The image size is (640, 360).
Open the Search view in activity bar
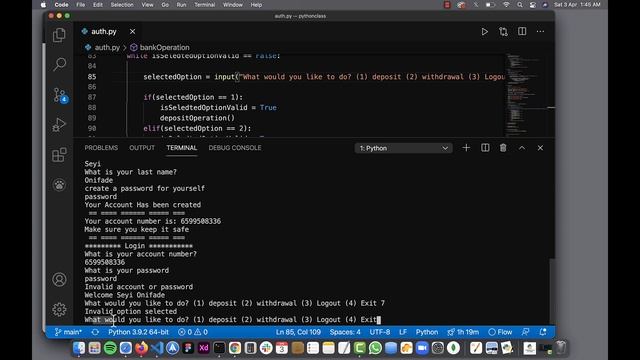tap(59, 64)
